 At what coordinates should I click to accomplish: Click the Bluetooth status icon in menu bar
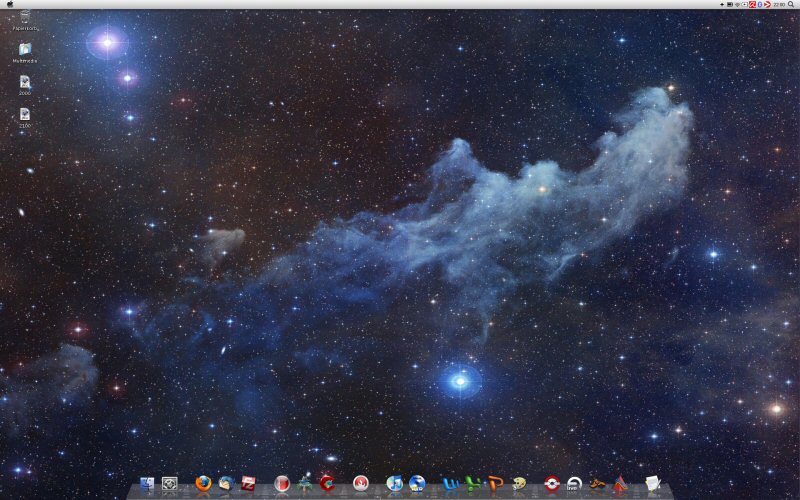[760, 5]
